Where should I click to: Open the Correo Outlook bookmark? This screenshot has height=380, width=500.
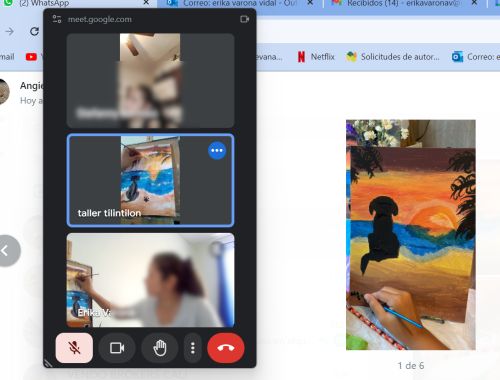click(x=475, y=57)
